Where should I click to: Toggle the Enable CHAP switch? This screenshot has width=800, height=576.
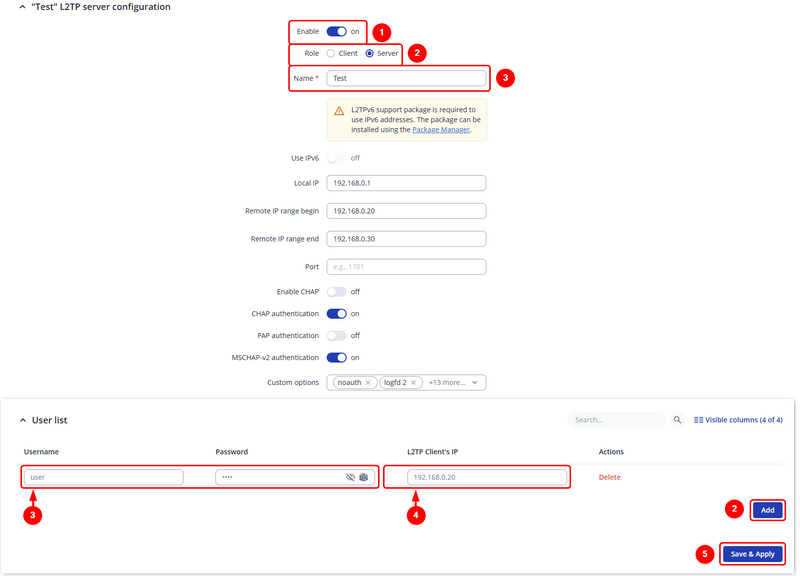337,292
